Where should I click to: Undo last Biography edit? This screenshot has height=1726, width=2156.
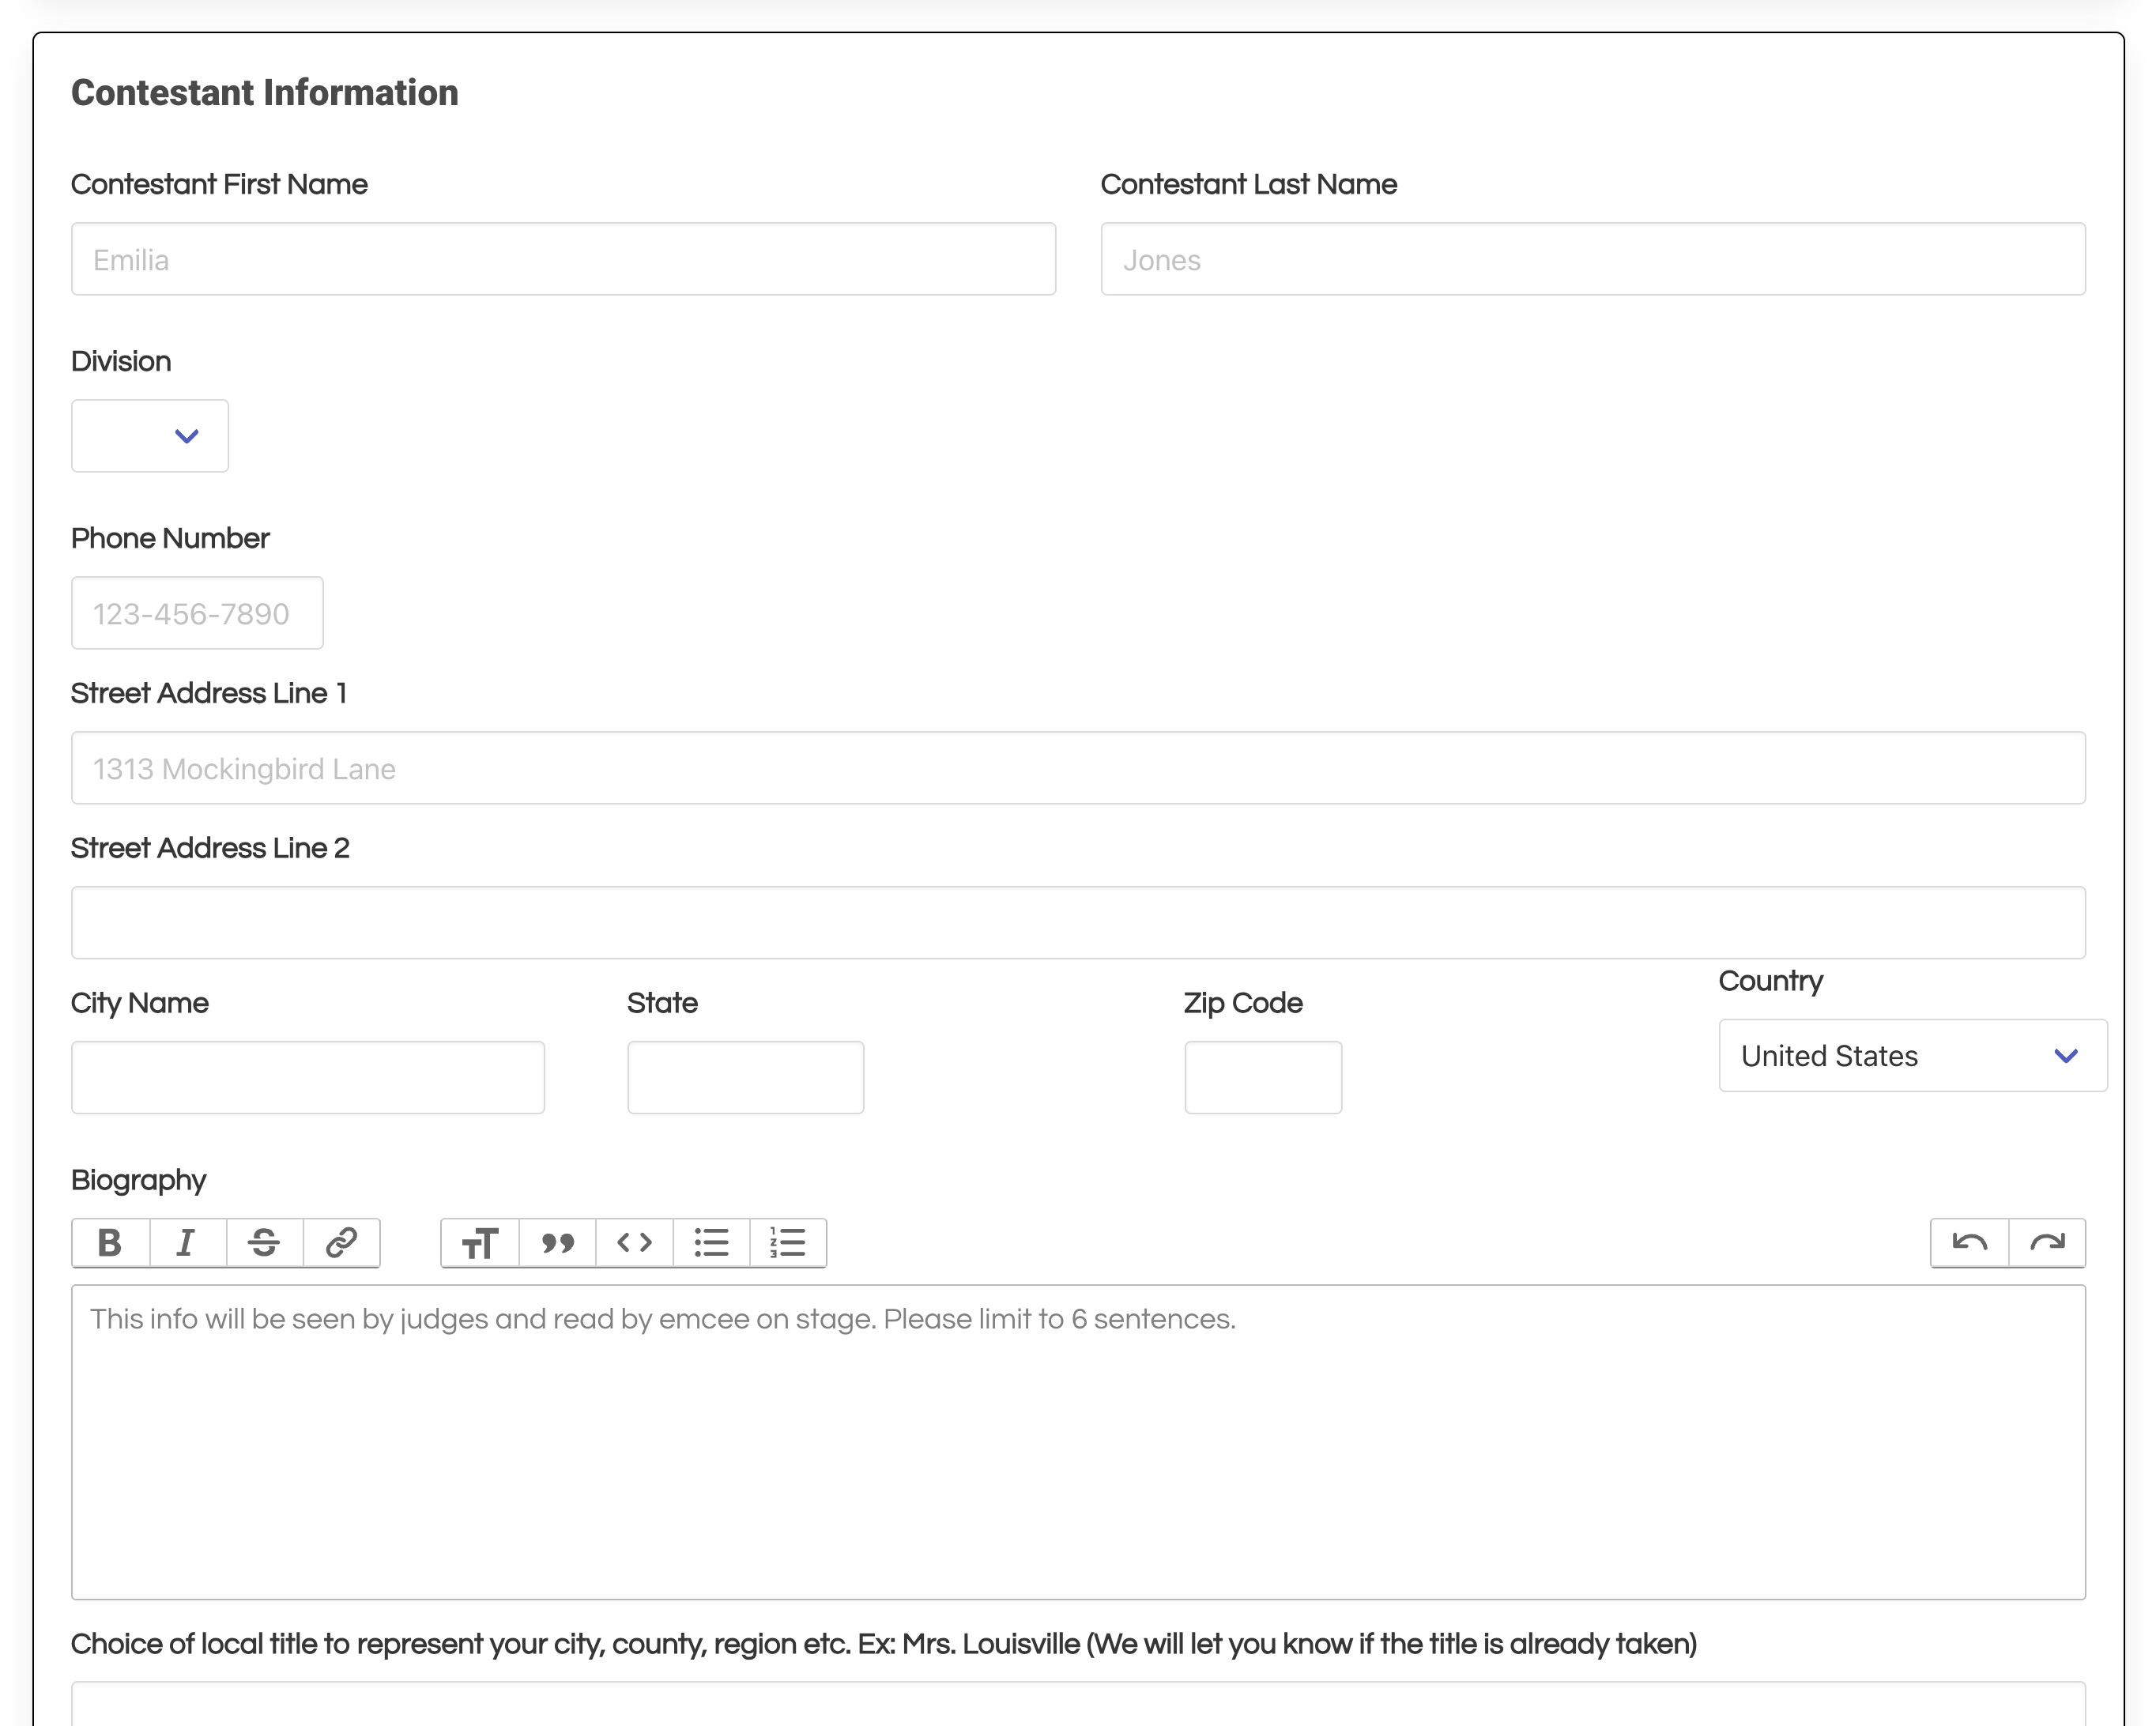coord(1969,1243)
